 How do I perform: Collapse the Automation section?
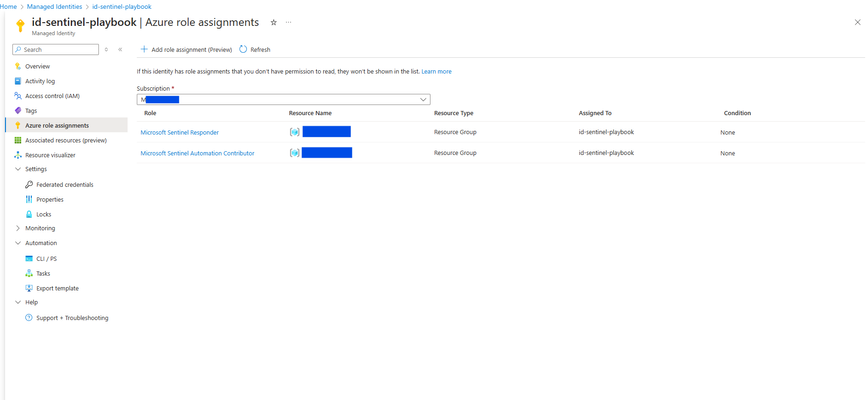[x=18, y=243]
